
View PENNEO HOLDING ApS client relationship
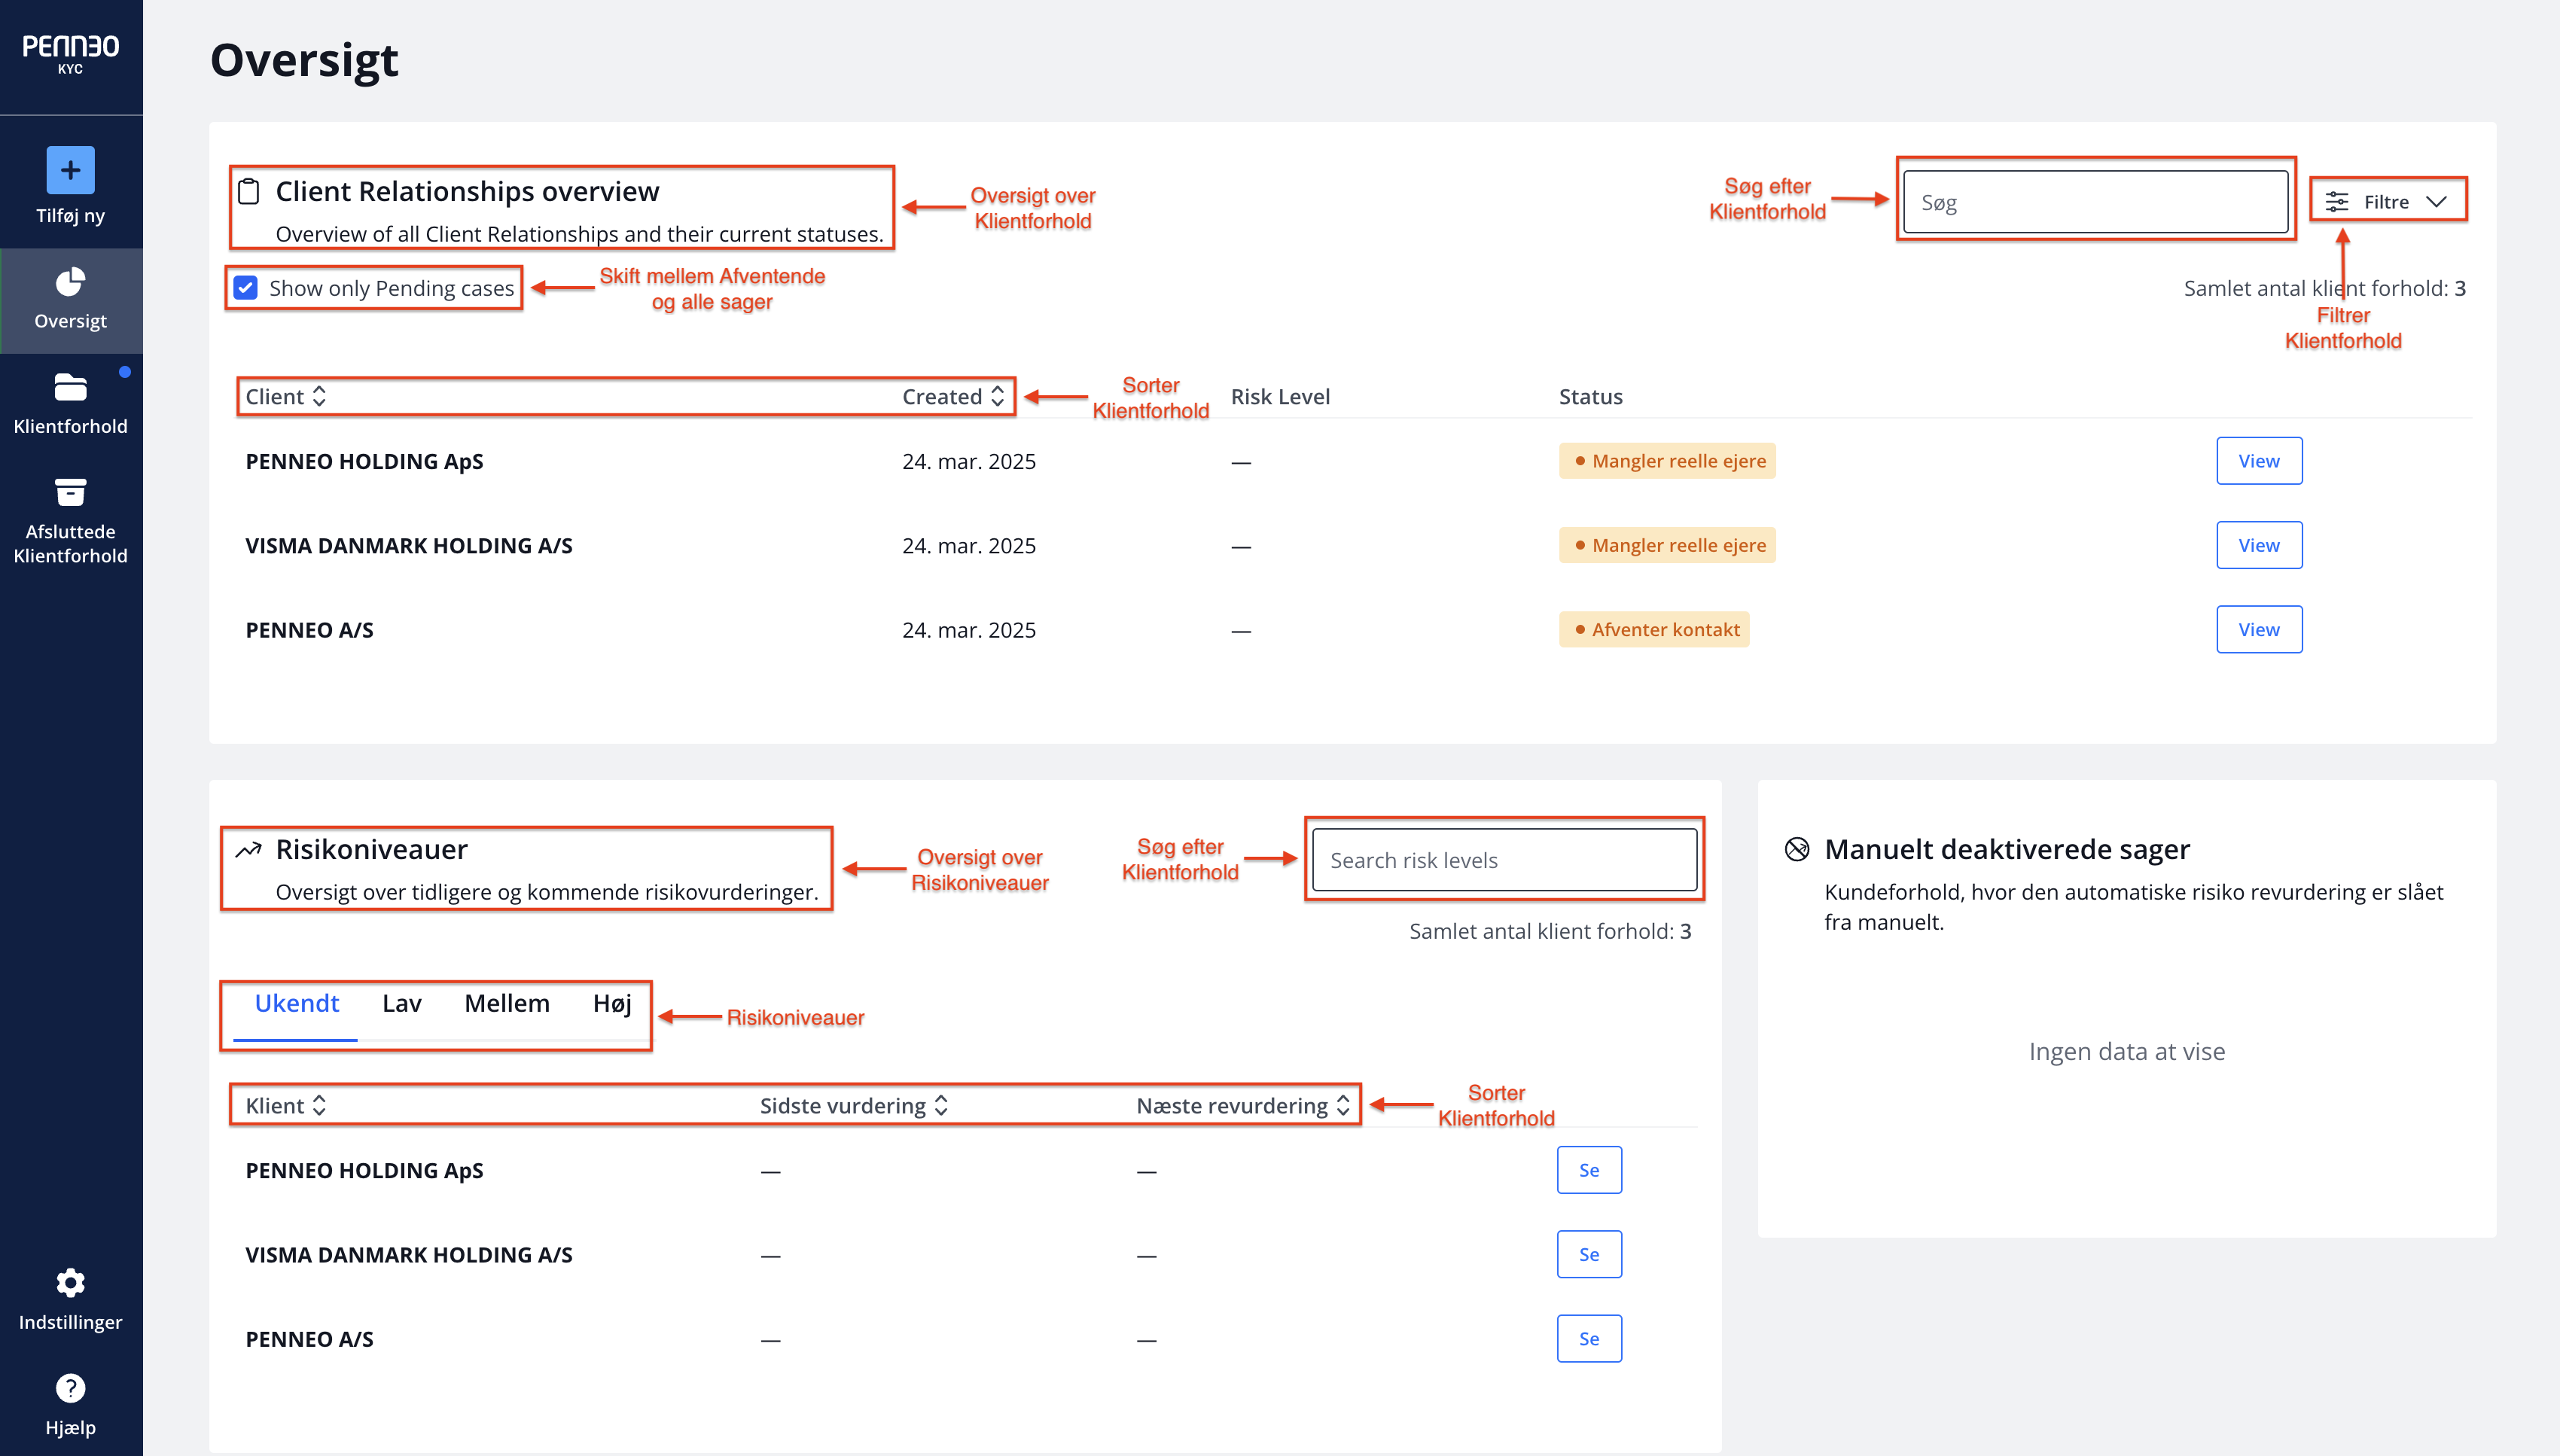point(2259,461)
